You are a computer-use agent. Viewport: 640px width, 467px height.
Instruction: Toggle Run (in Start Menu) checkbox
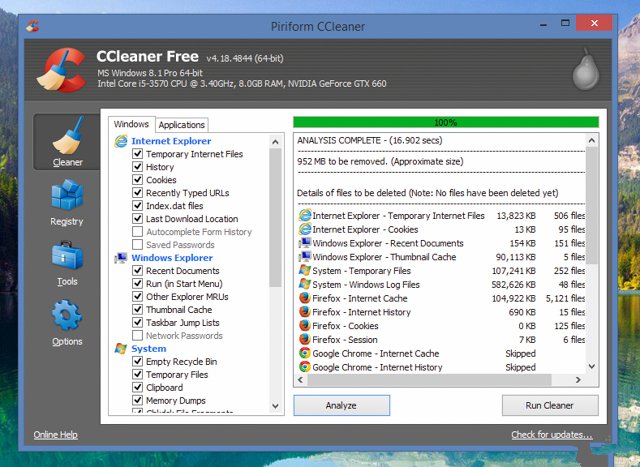click(138, 284)
